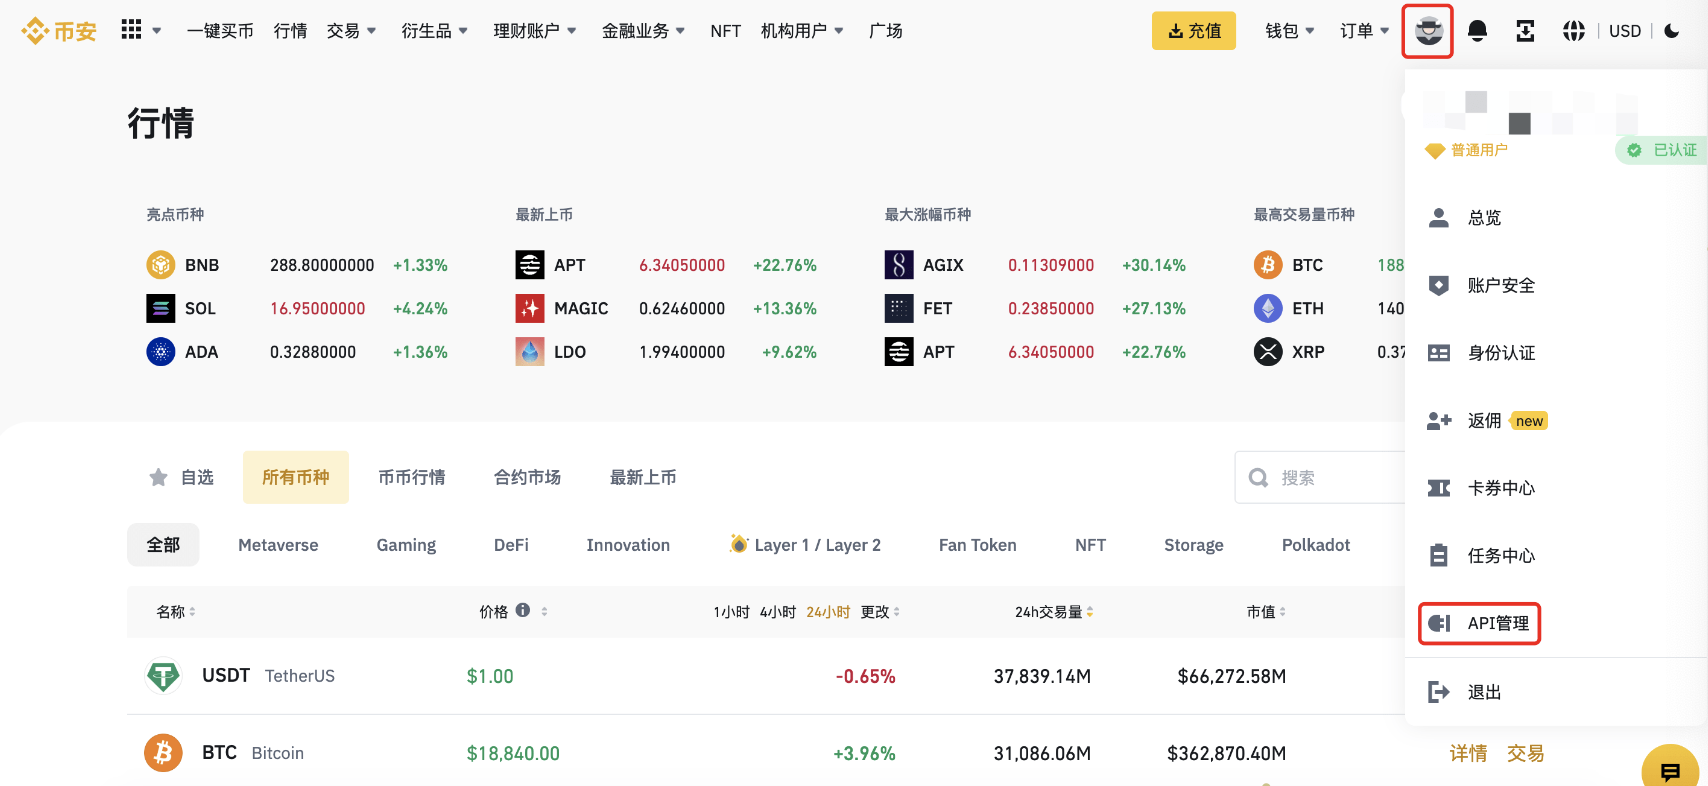Click the ETH coin icon
Screen dimensions: 1708x786
point(1268,308)
